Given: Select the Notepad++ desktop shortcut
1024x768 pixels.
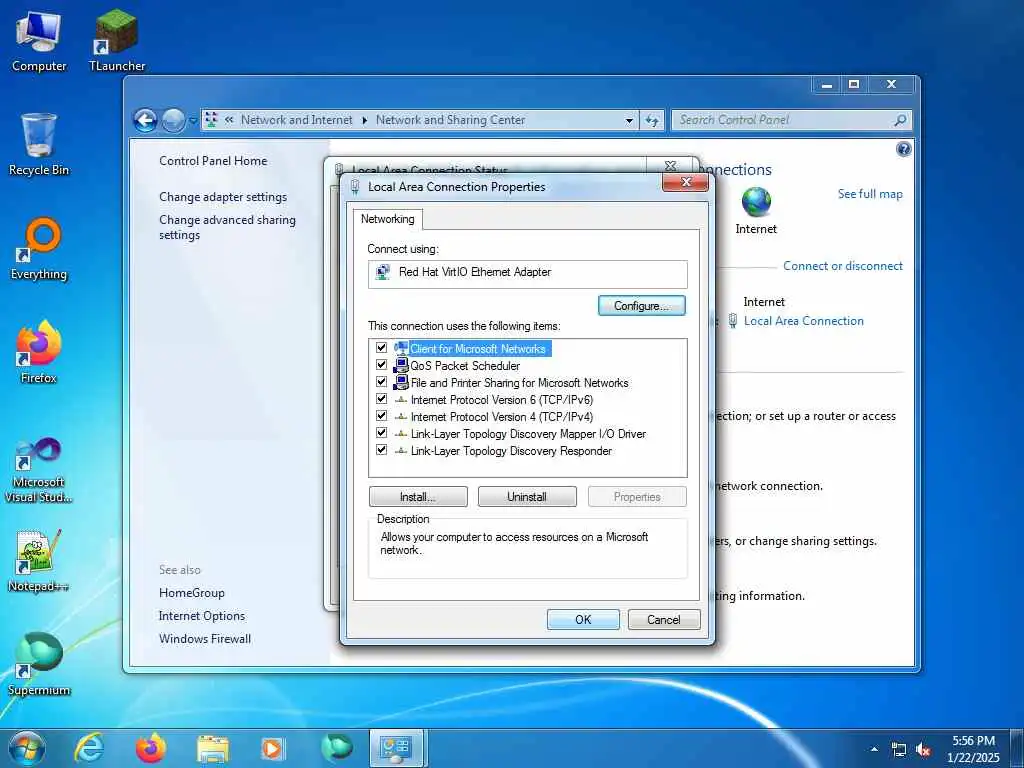Looking at the screenshot, I should pyautogui.click(x=39, y=560).
